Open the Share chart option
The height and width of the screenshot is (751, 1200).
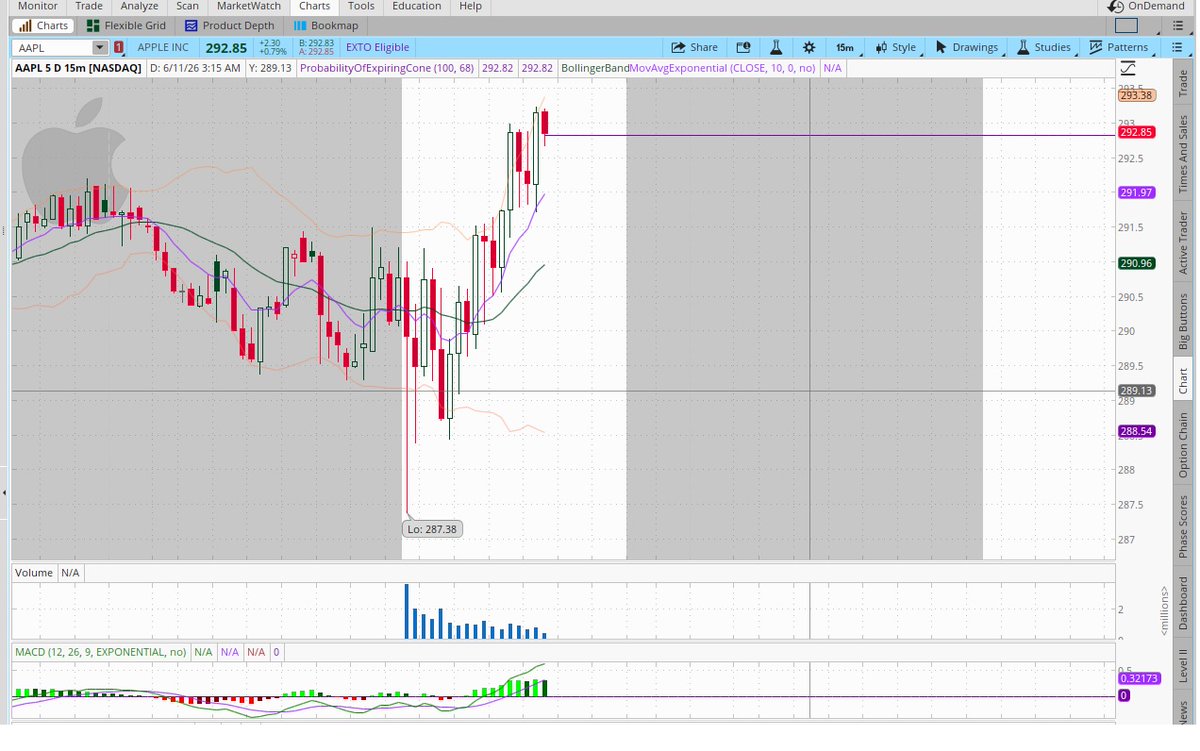[694, 47]
